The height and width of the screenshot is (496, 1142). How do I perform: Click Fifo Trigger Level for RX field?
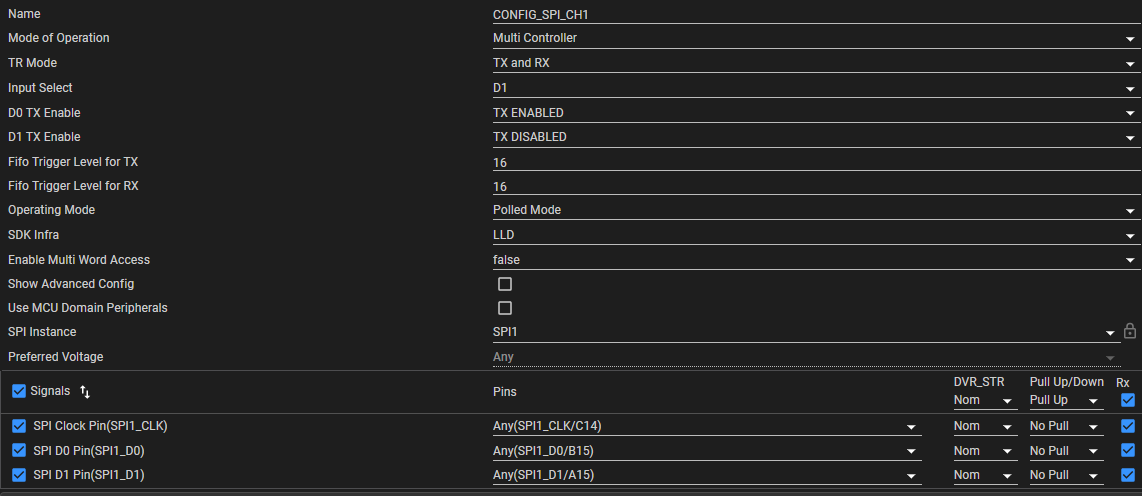point(816,186)
